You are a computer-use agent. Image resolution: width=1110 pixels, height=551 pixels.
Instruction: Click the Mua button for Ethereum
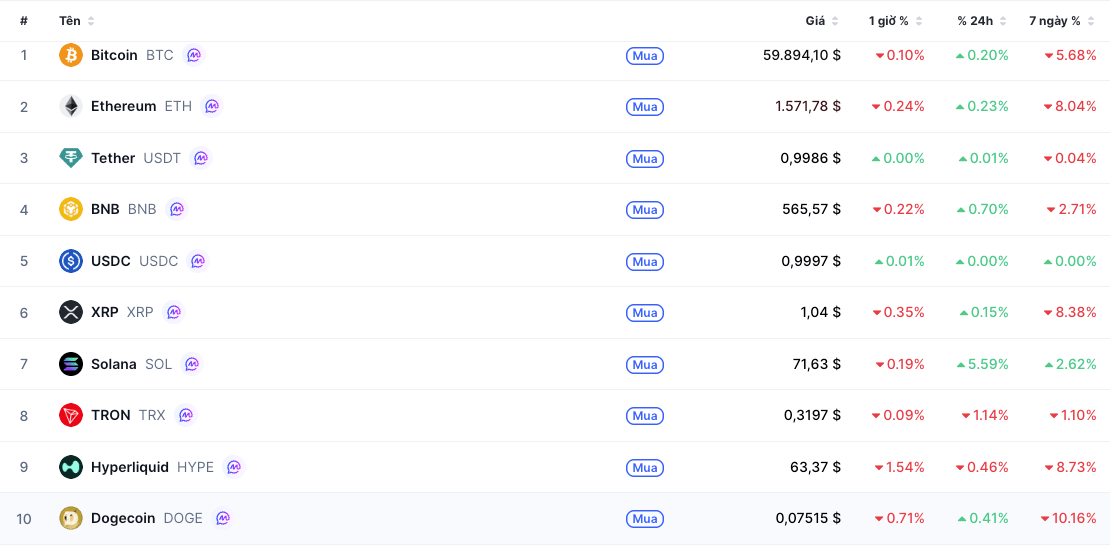pos(645,107)
